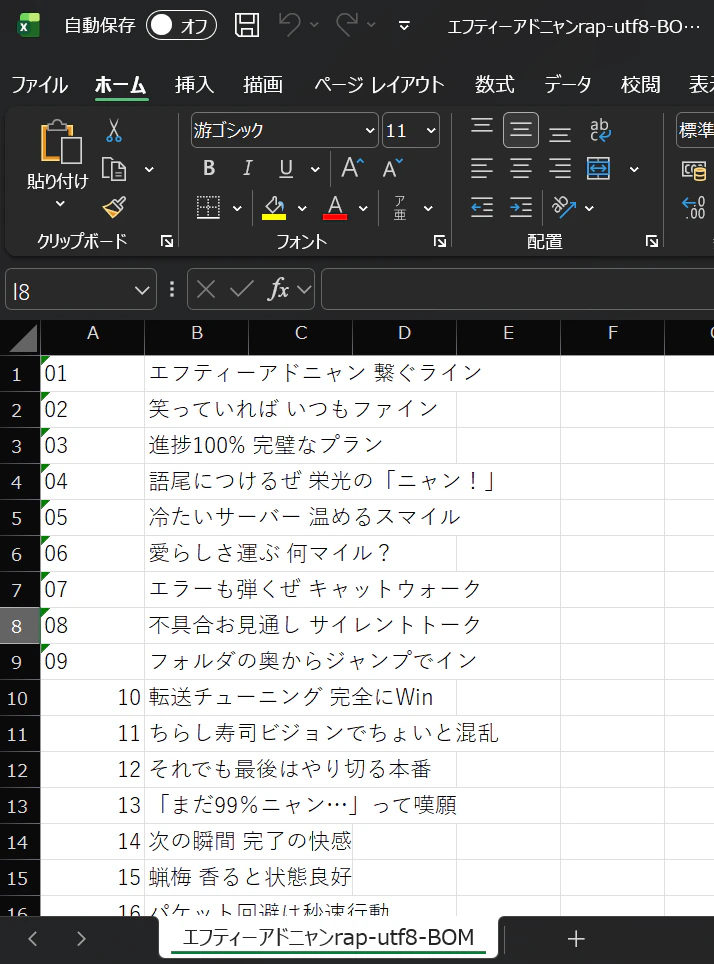Click Merge and Center icon
This screenshot has height=964, width=714.
598,168
